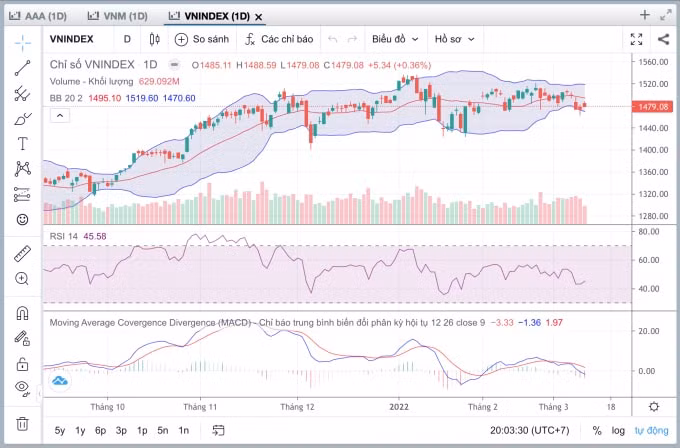Open chart settings gear icon
680x448 pixels.
tap(654, 407)
